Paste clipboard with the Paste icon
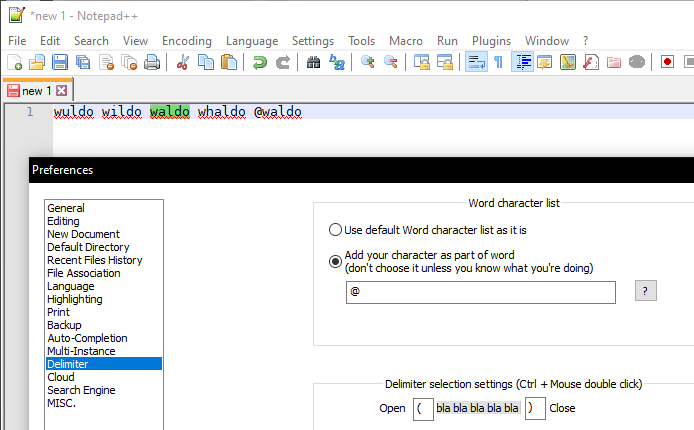694x430 pixels. [x=228, y=62]
